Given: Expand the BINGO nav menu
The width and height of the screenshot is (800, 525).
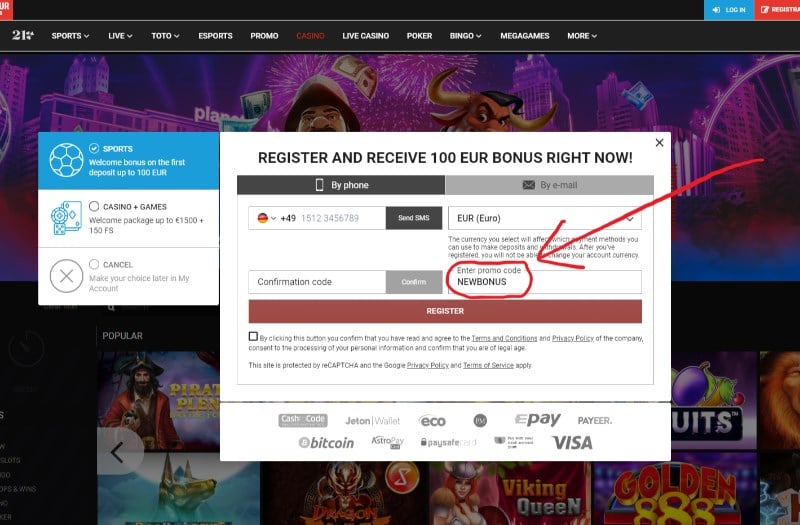Looking at the screenshot, I should pyautogui.click(x=465, y=36).
